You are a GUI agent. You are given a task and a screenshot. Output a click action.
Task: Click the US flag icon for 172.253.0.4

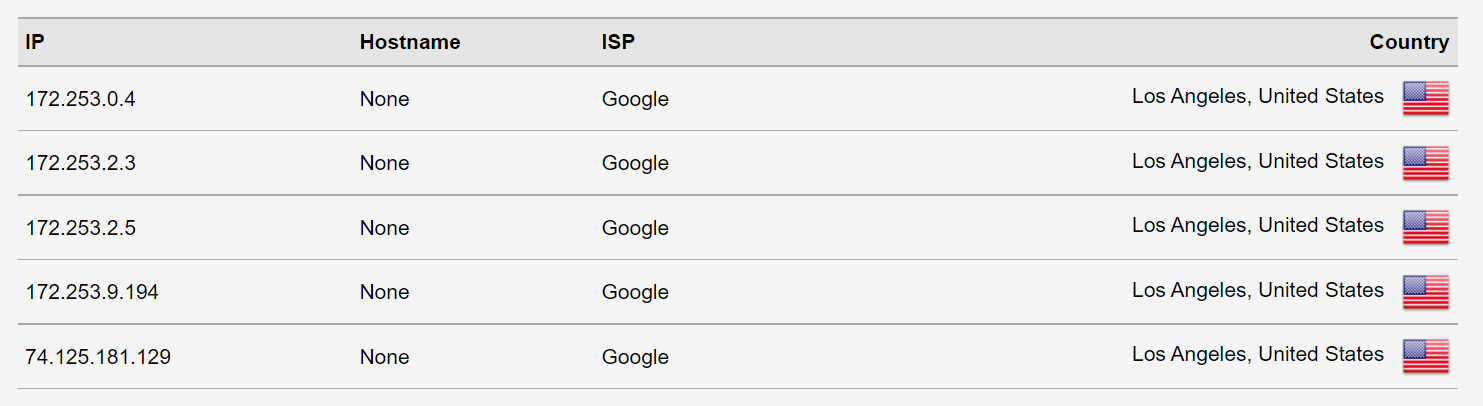pos(1425,98)
